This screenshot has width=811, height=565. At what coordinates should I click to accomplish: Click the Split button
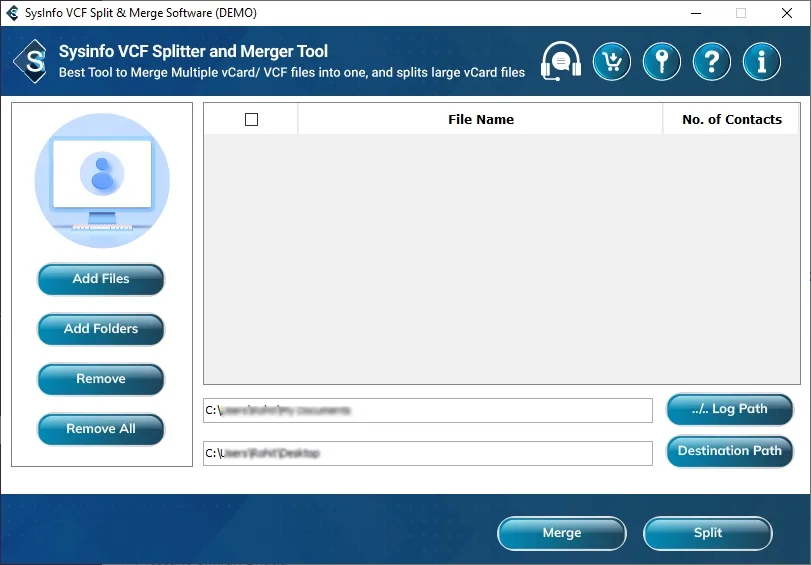tap(708, 533)
